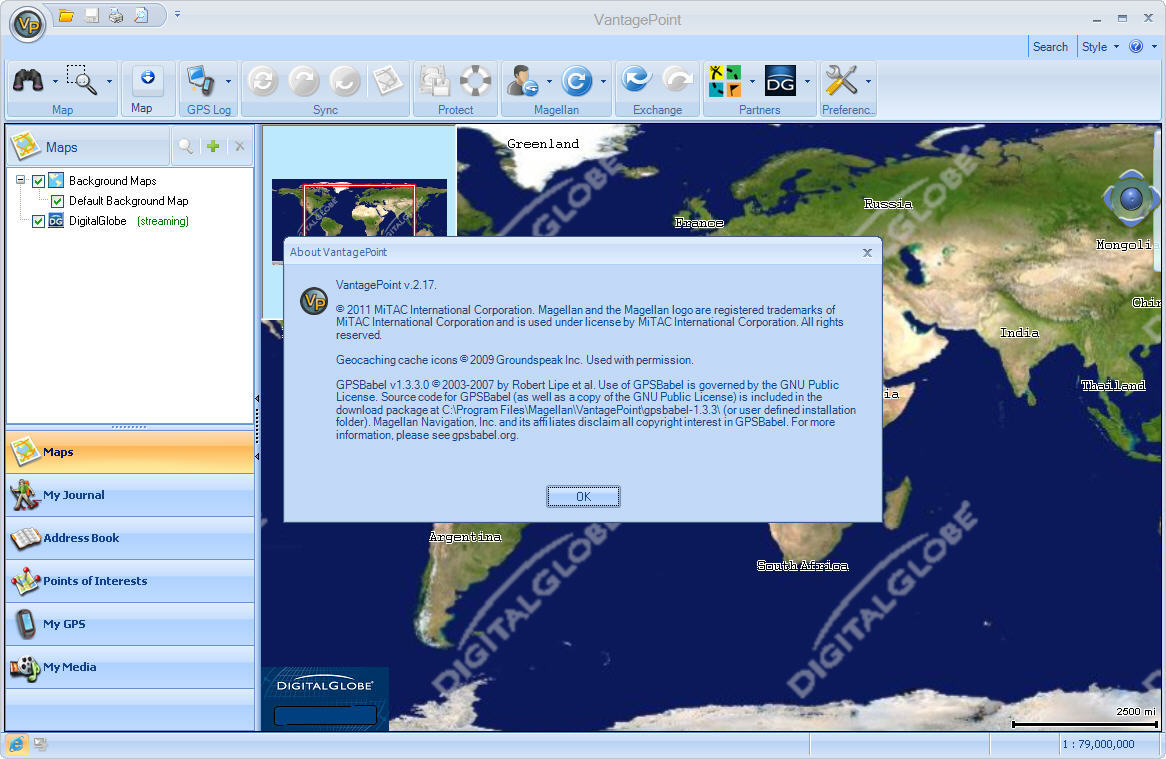Viewport: 1166px width, 759px height.
Task: Click the DigitalGlobe DG partner icon
Action: coord(780,81)
